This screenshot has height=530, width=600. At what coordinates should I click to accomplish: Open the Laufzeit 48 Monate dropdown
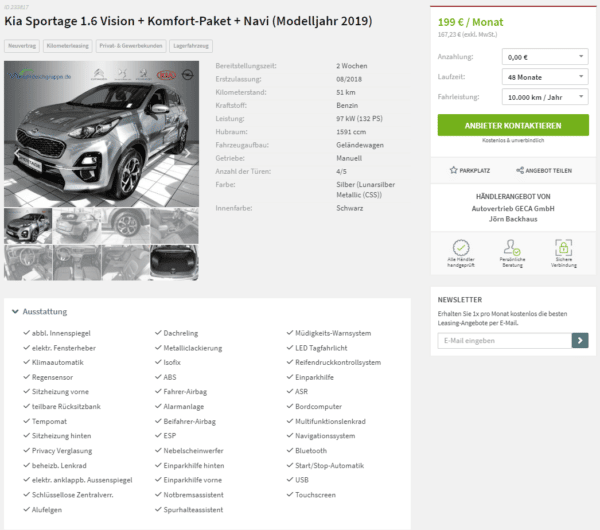pos(545,77)
